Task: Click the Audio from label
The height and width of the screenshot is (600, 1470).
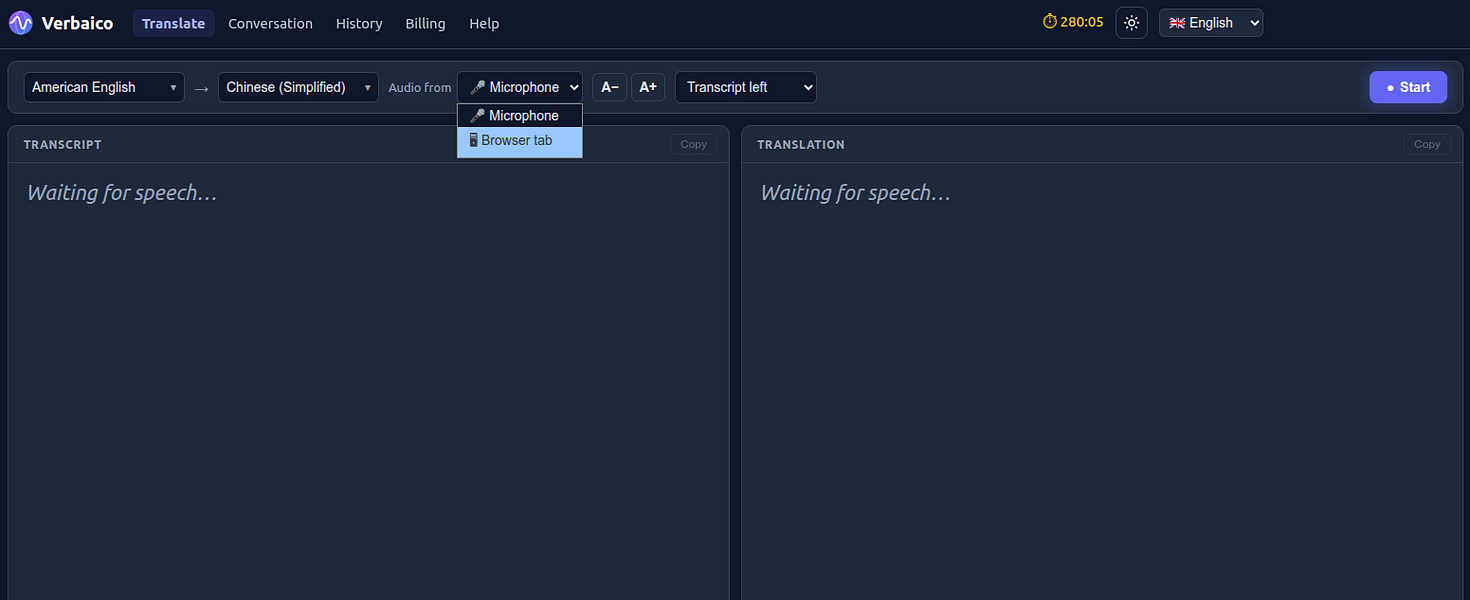Action: coord(420,88)
